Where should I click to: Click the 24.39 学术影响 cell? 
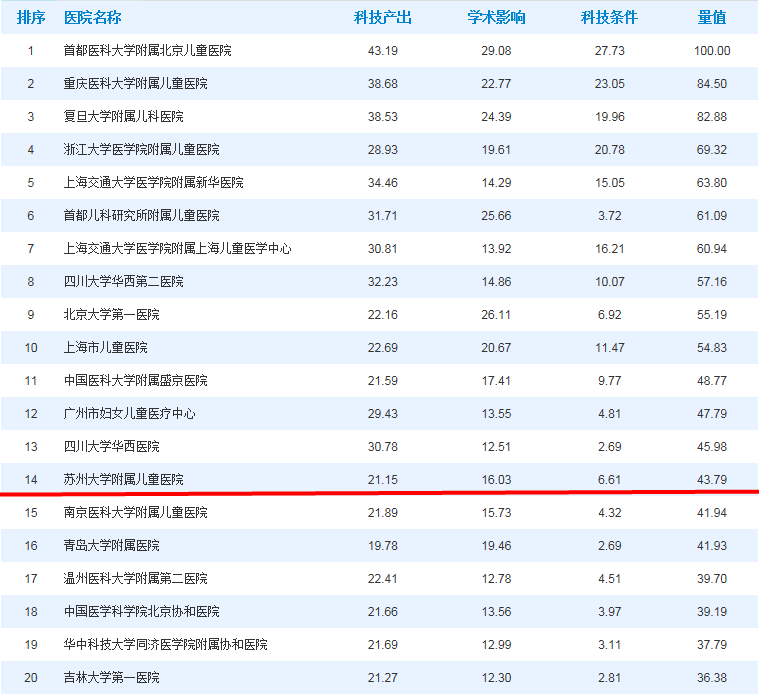click(x=496, y=117)
